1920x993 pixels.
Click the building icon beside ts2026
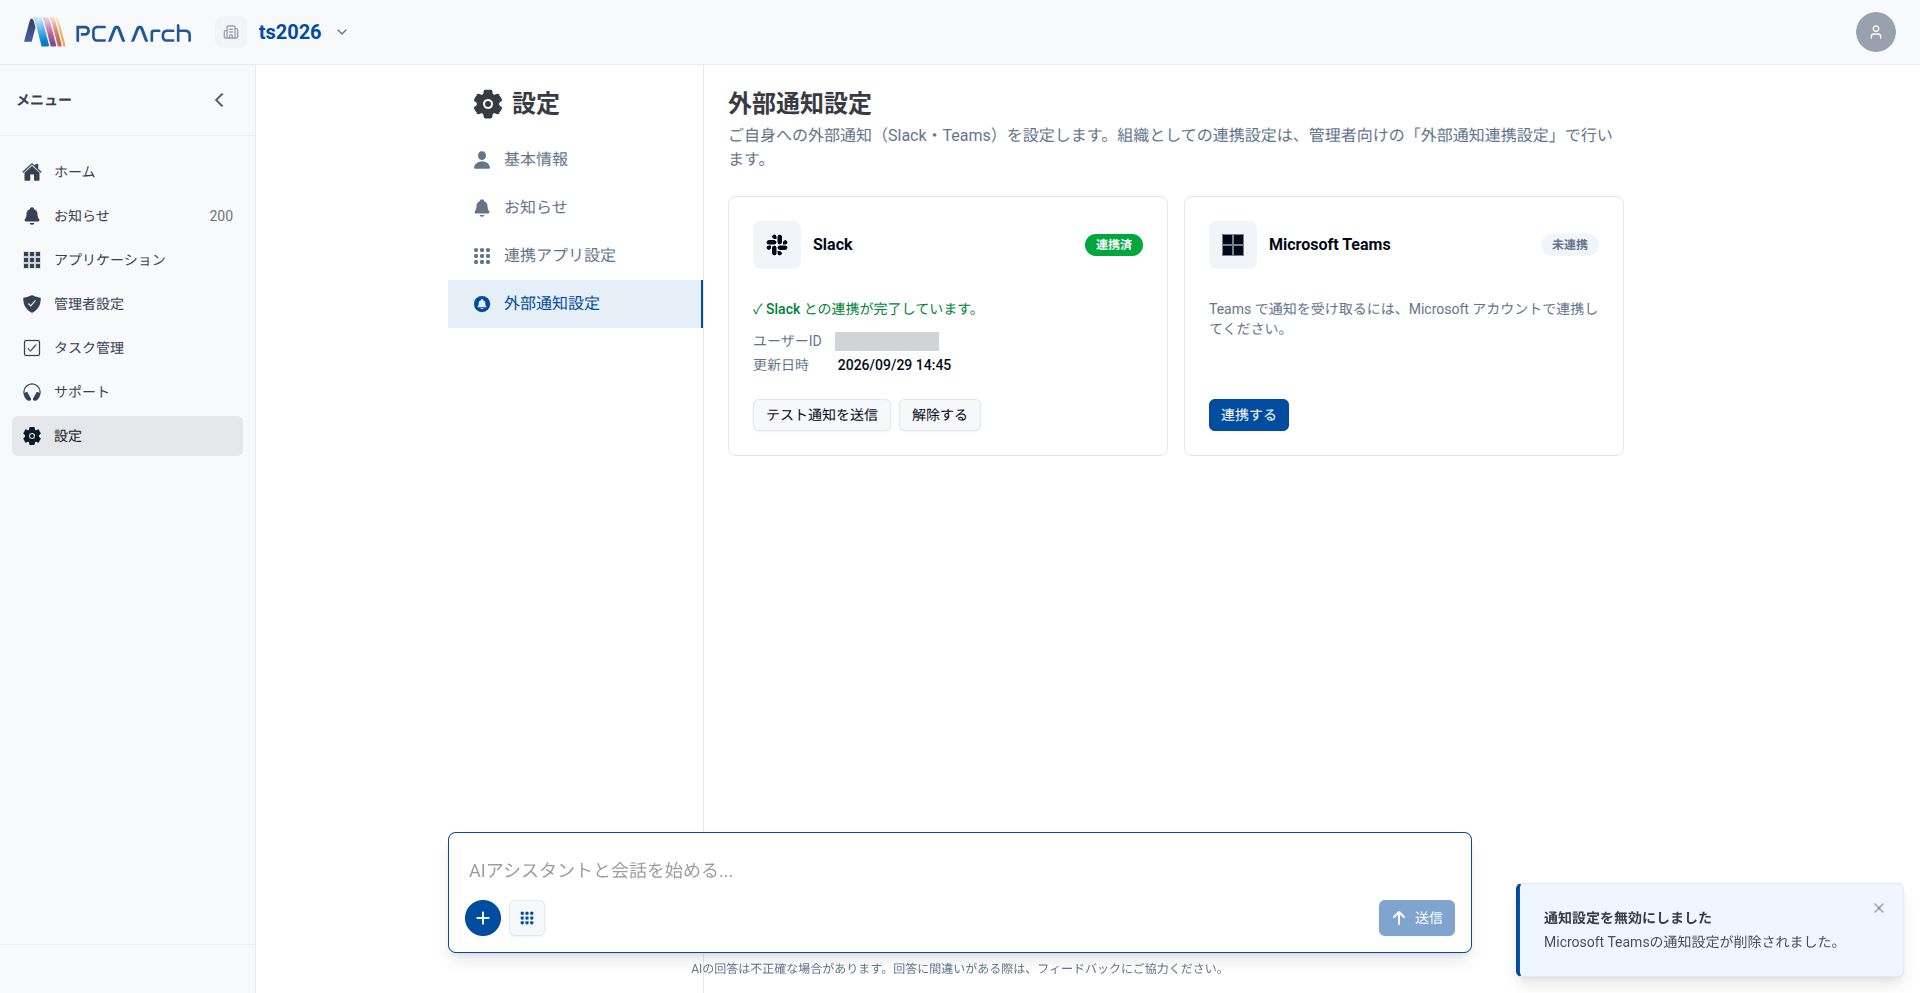click(231, 32)
